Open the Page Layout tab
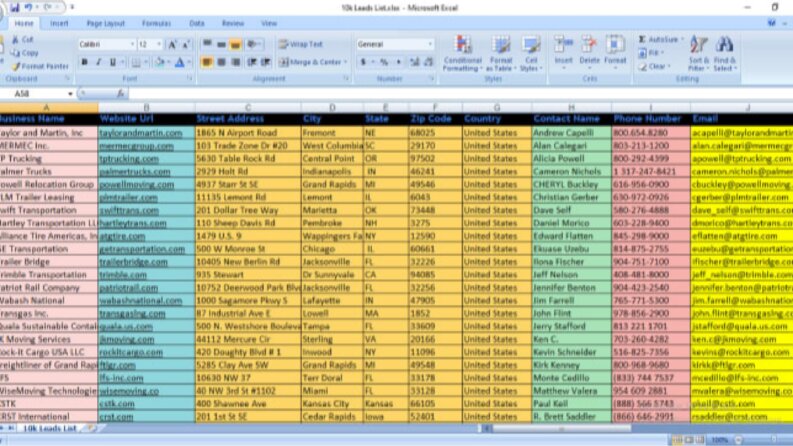Viewport: 793px width, 446px height. pos(105,23)
